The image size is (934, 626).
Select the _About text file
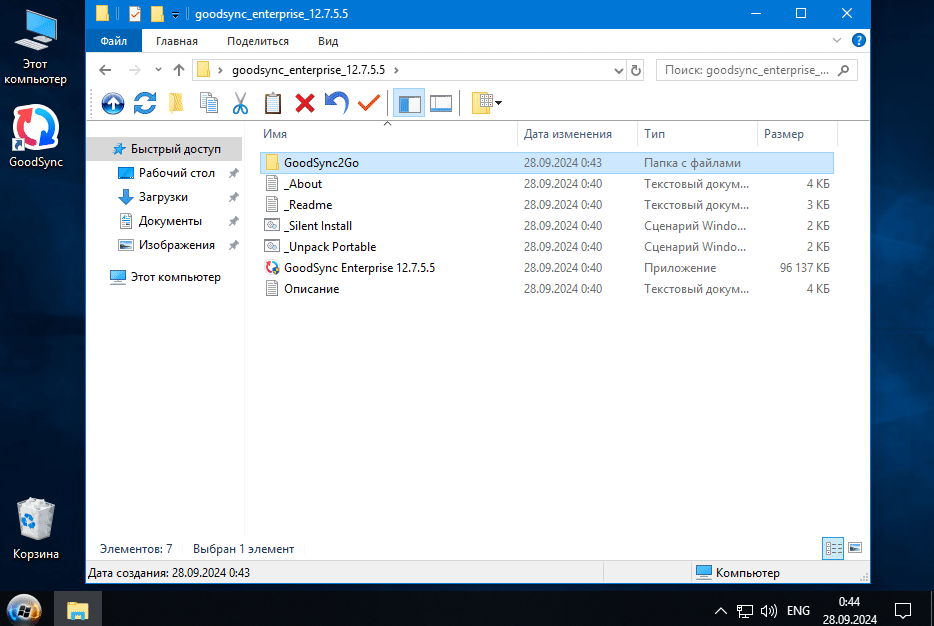click(546, 184)
